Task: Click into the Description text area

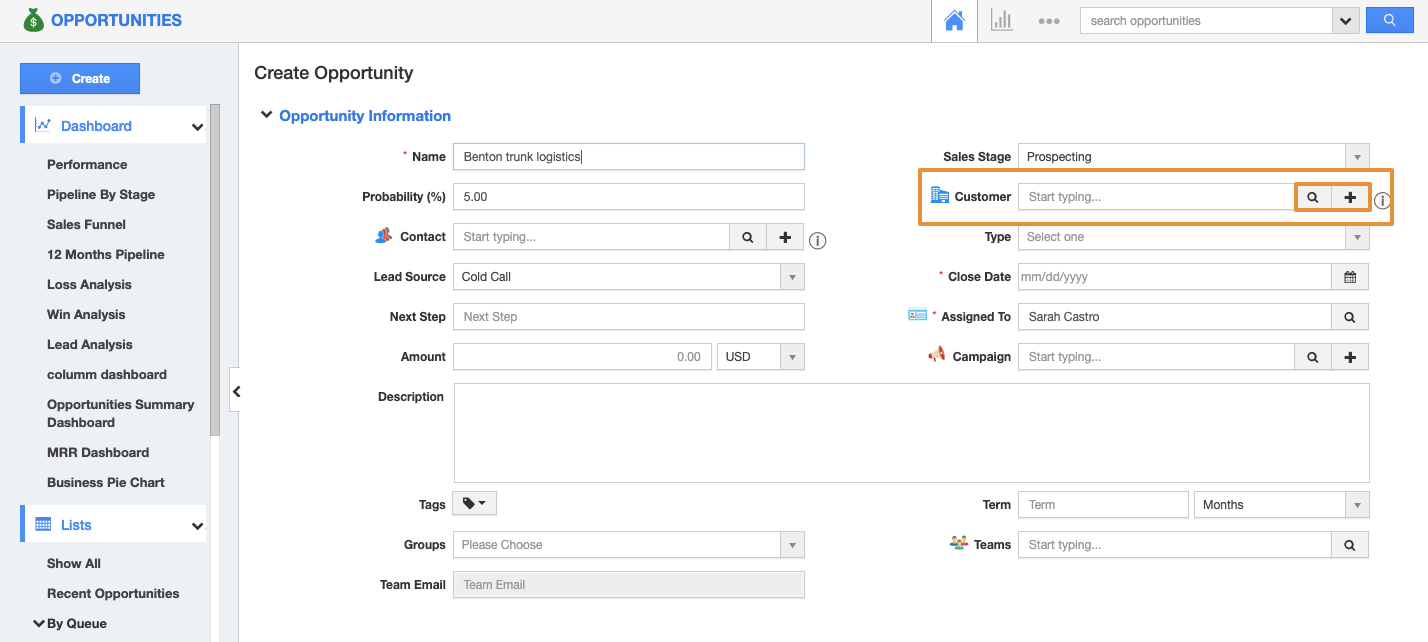Action: click(911, 433)
